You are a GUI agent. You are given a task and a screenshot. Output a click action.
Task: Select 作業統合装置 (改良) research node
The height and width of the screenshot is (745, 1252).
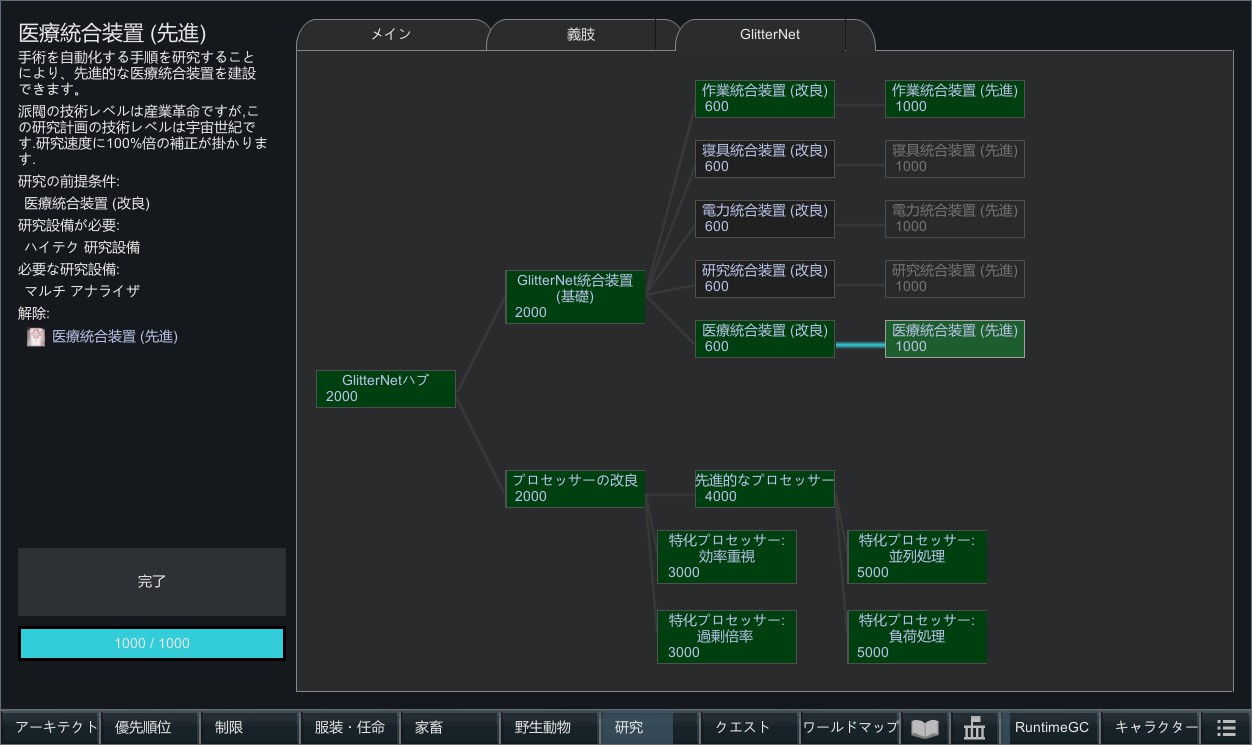point(765,99)
